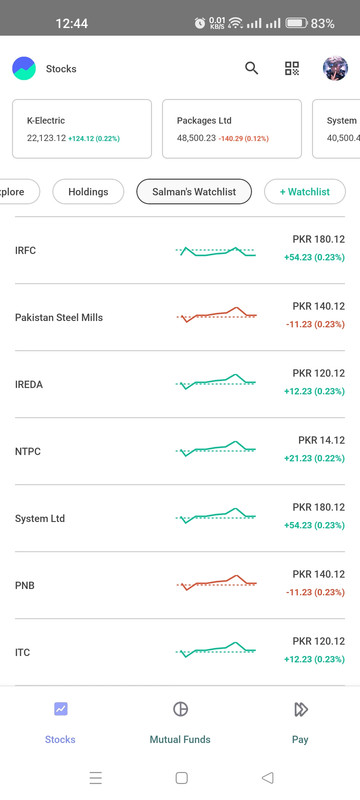
Task: Open the IRFC stock row
Action: [x=180, y=250]
